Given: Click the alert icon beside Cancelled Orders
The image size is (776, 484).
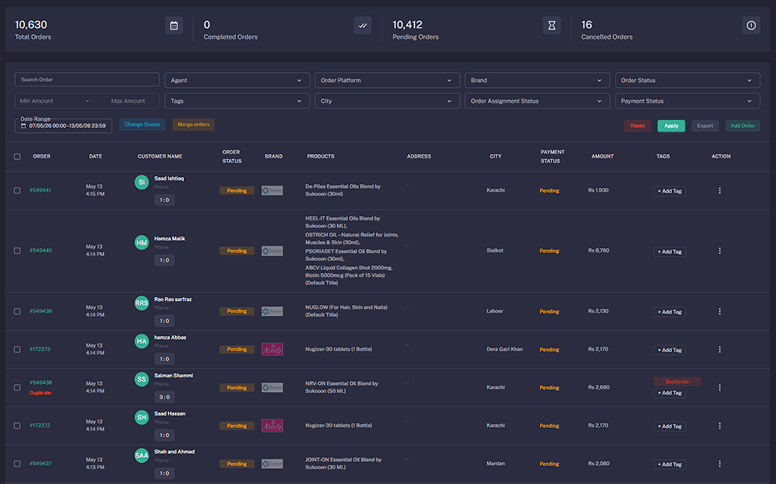Looking at the screenshot, I should (751, 26).
